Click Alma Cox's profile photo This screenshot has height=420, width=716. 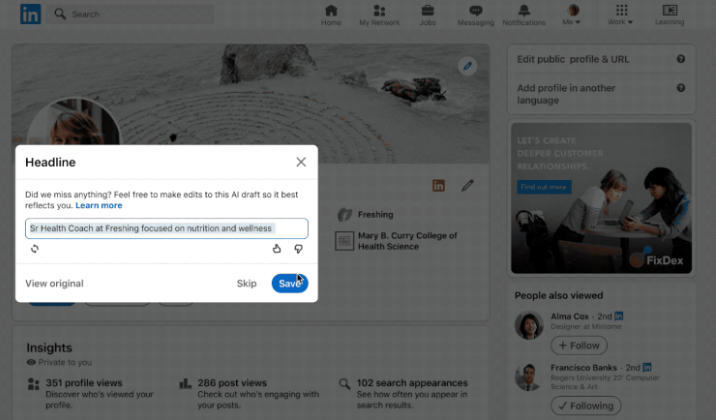[529, 326]
